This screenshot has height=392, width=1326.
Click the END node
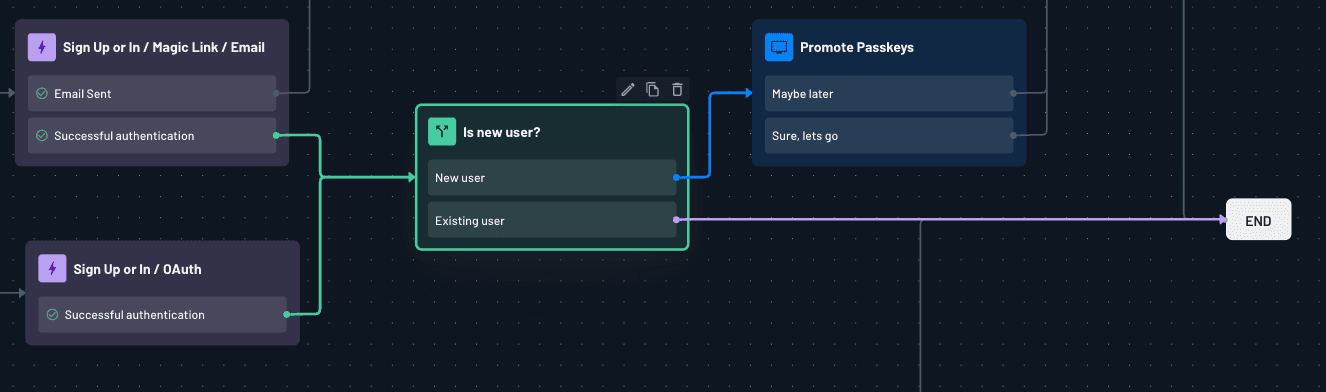tap(1258, 220)
